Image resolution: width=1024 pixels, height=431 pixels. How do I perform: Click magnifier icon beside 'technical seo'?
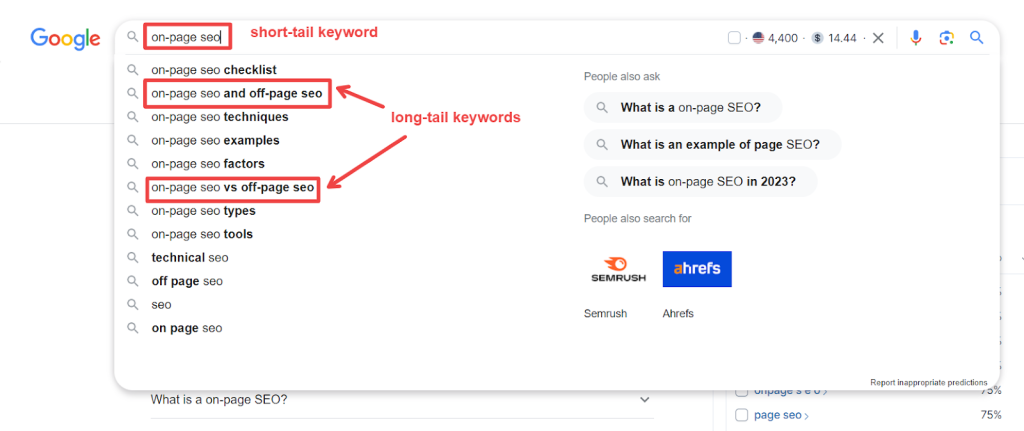tap(133, 257)
